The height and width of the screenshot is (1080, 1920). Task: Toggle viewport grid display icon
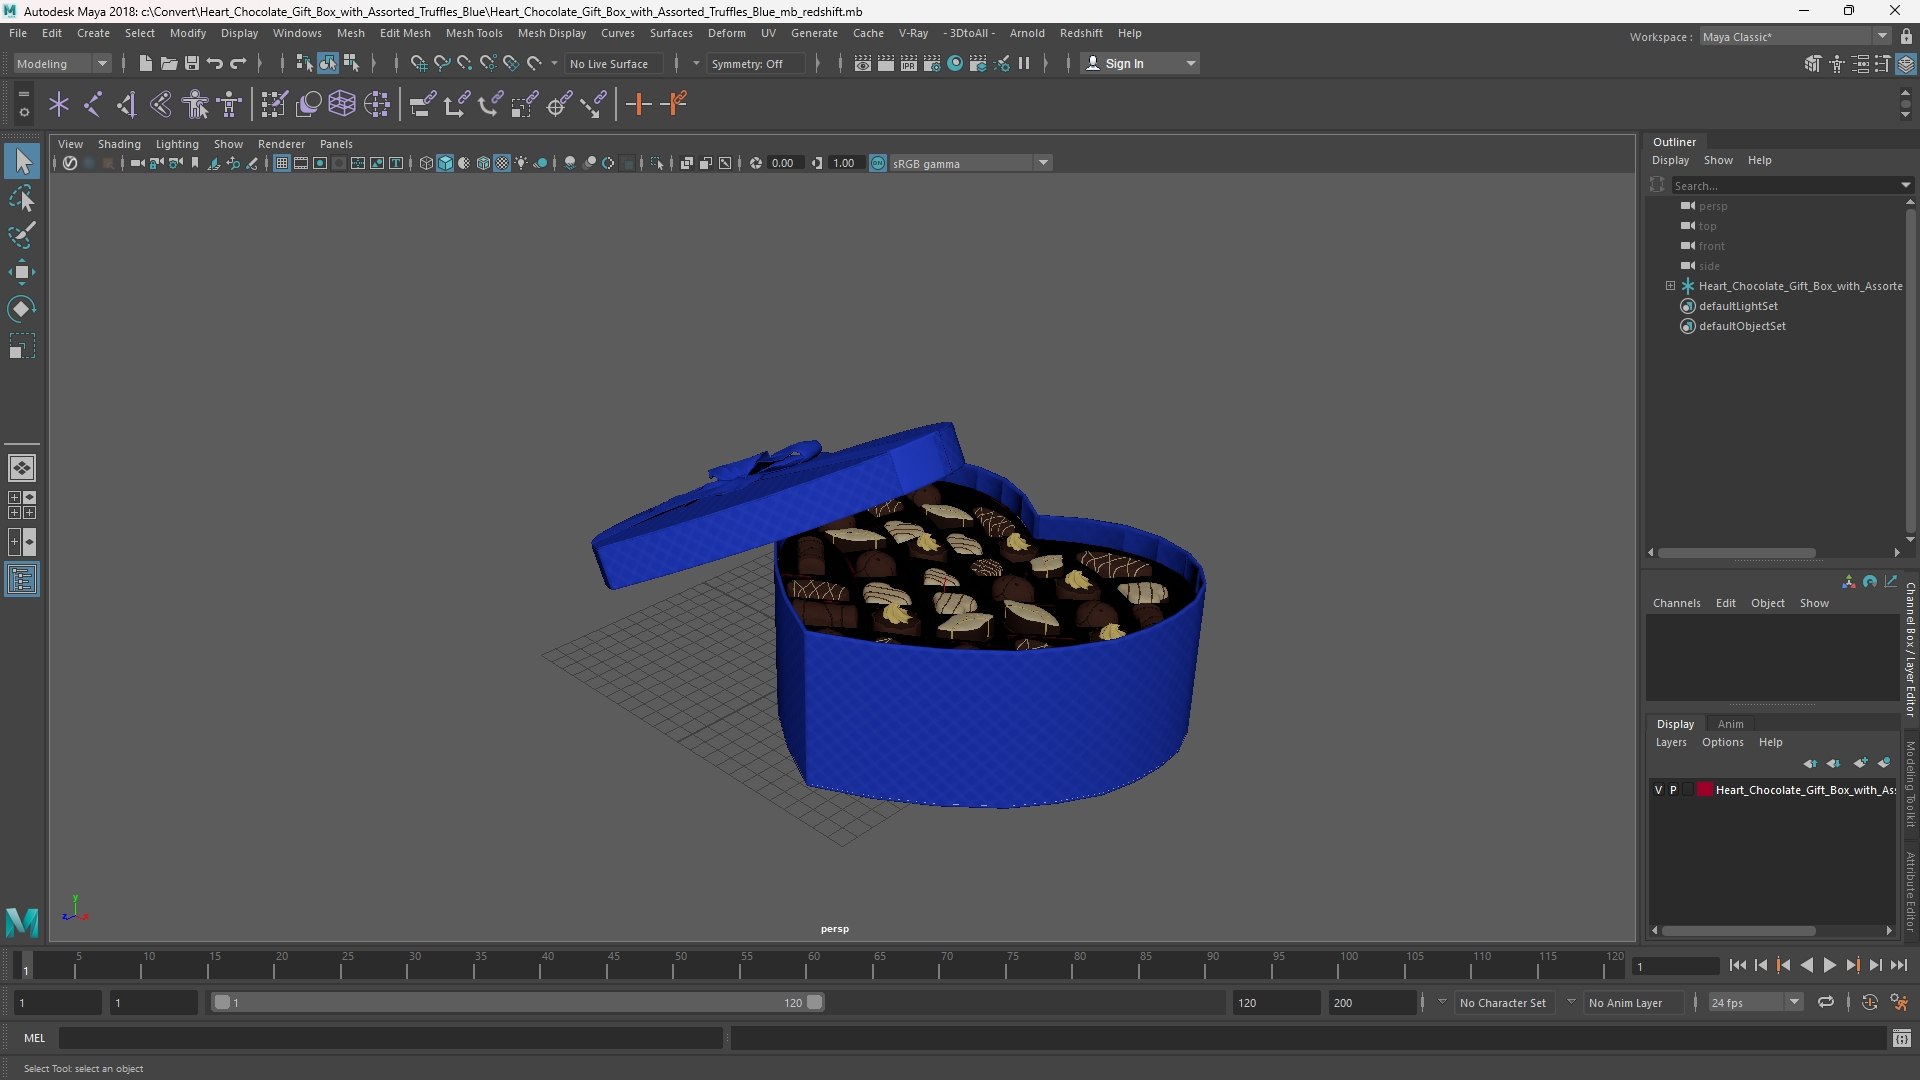(282, 163)
